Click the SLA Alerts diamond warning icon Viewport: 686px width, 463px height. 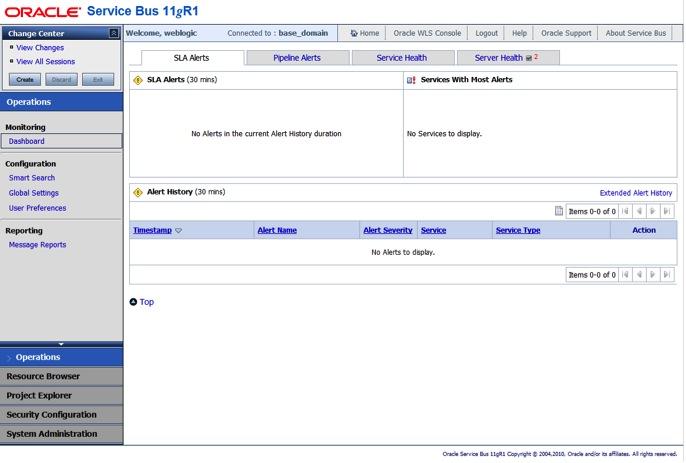click(138, 80)
